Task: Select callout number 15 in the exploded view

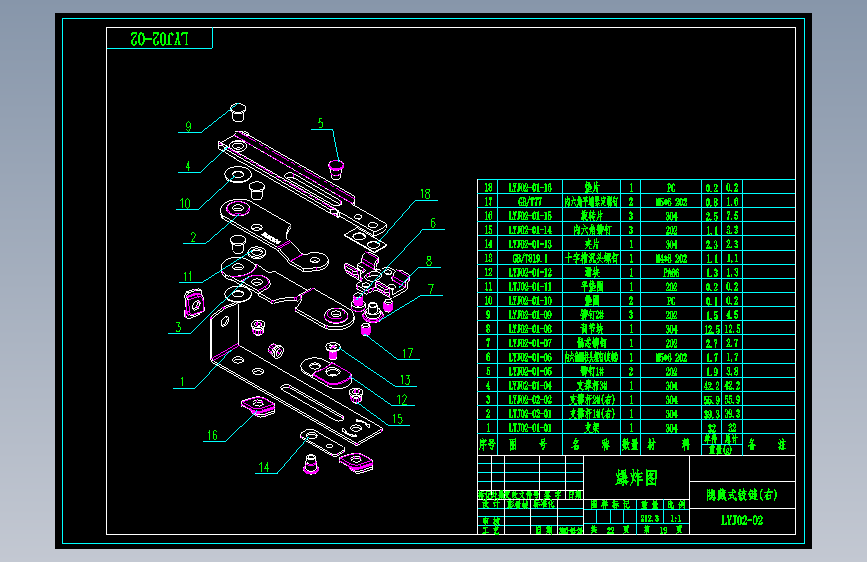Action: point(398,419)
